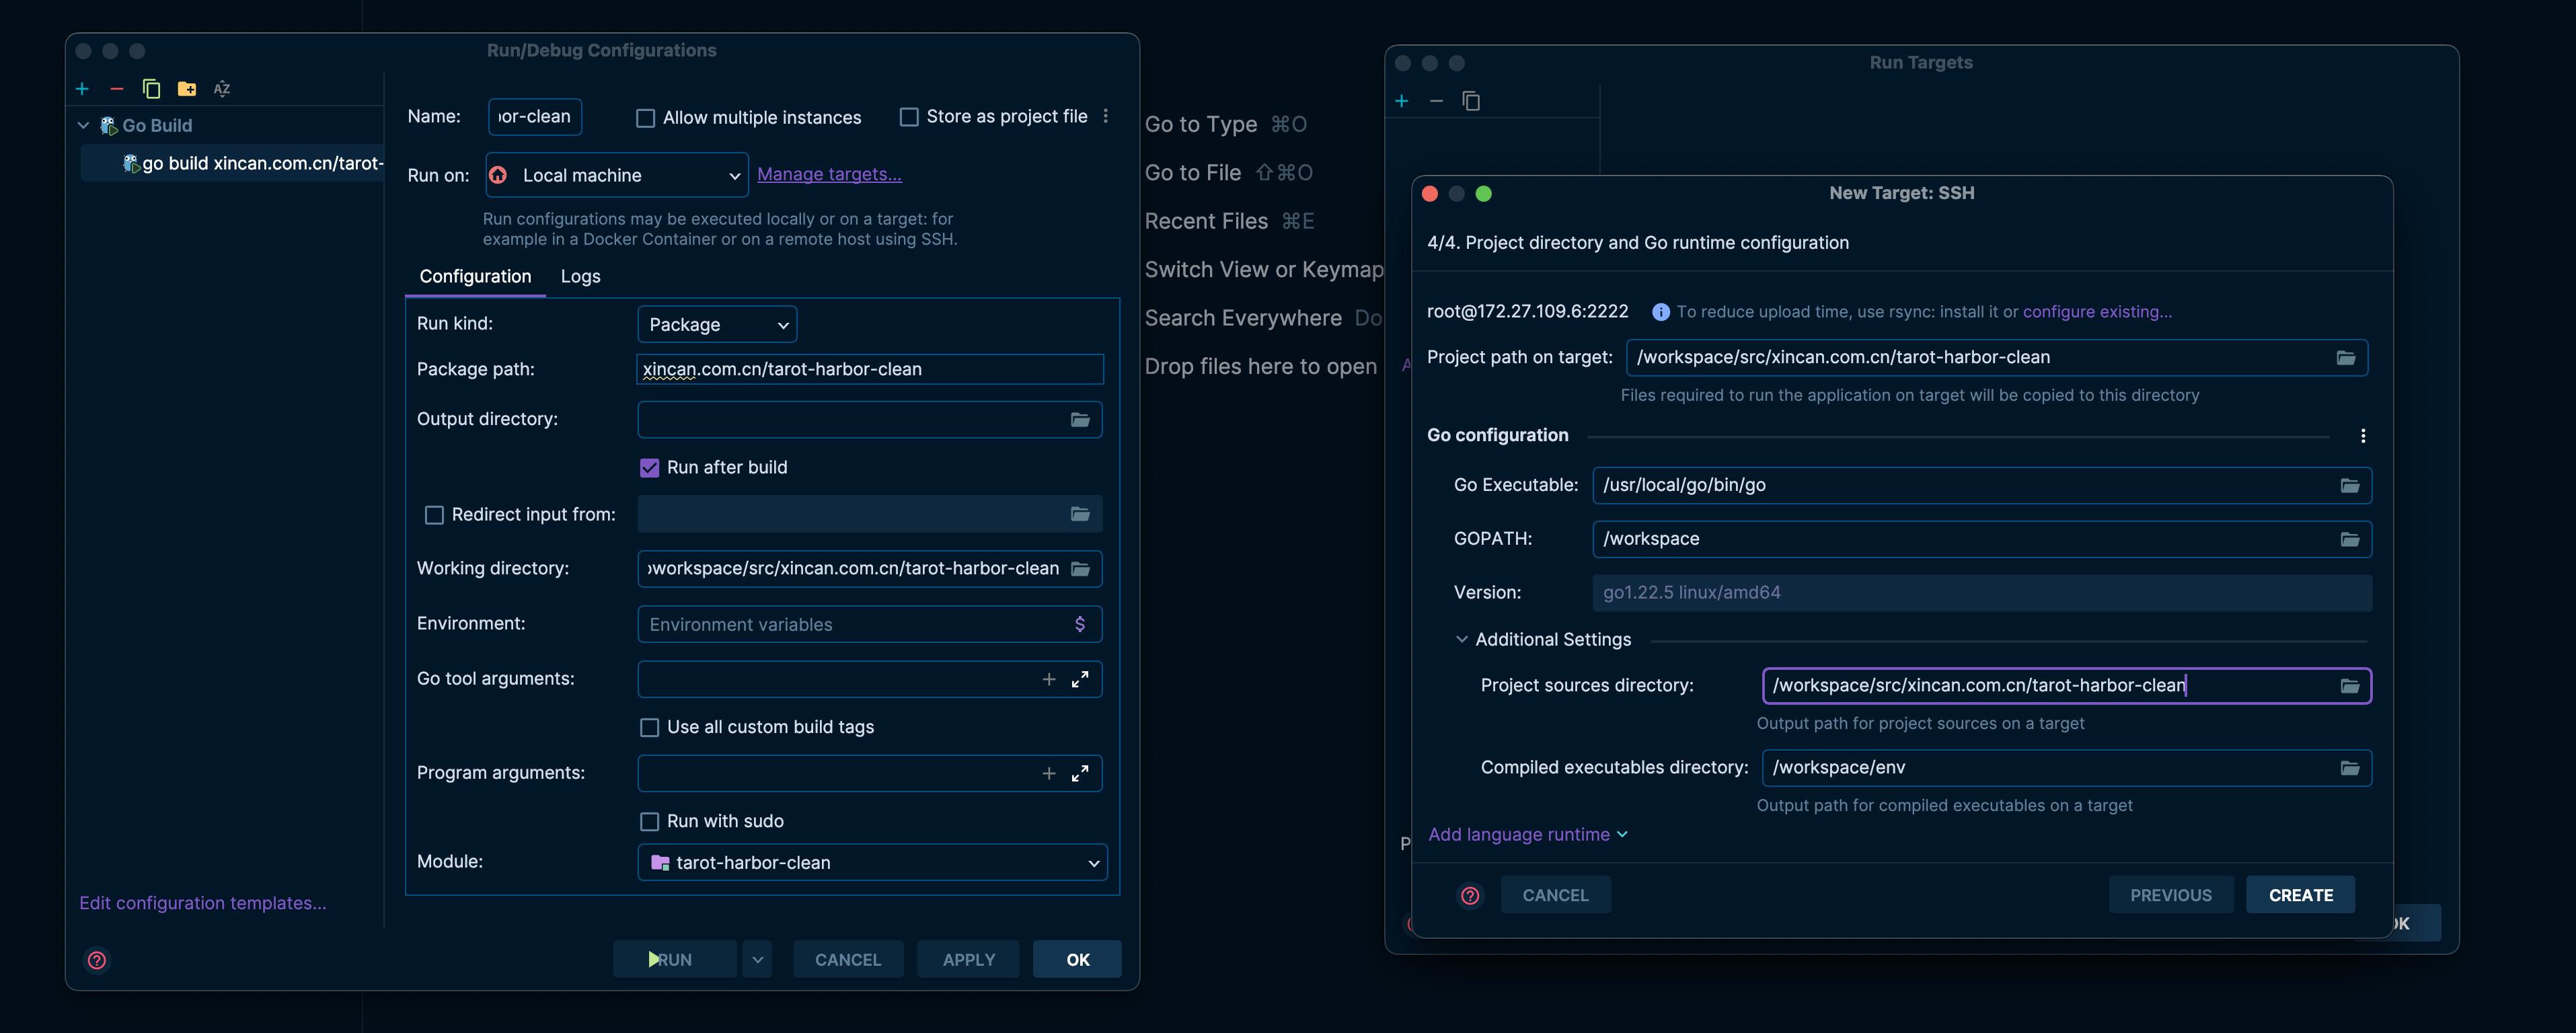Insert macro in Program arguments field
2576x1033 pixels.
(x=1048, y=774)
